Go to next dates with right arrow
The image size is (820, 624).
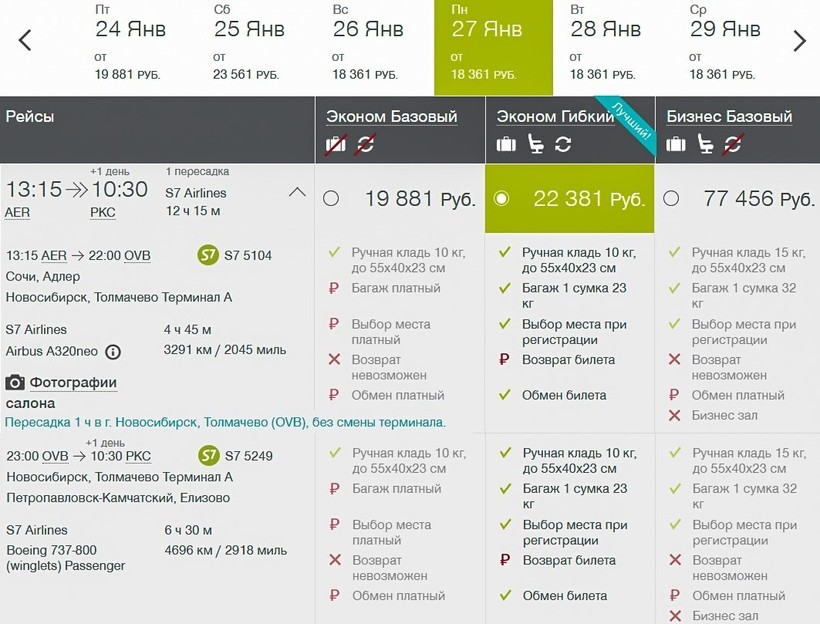tap(799, 41)
